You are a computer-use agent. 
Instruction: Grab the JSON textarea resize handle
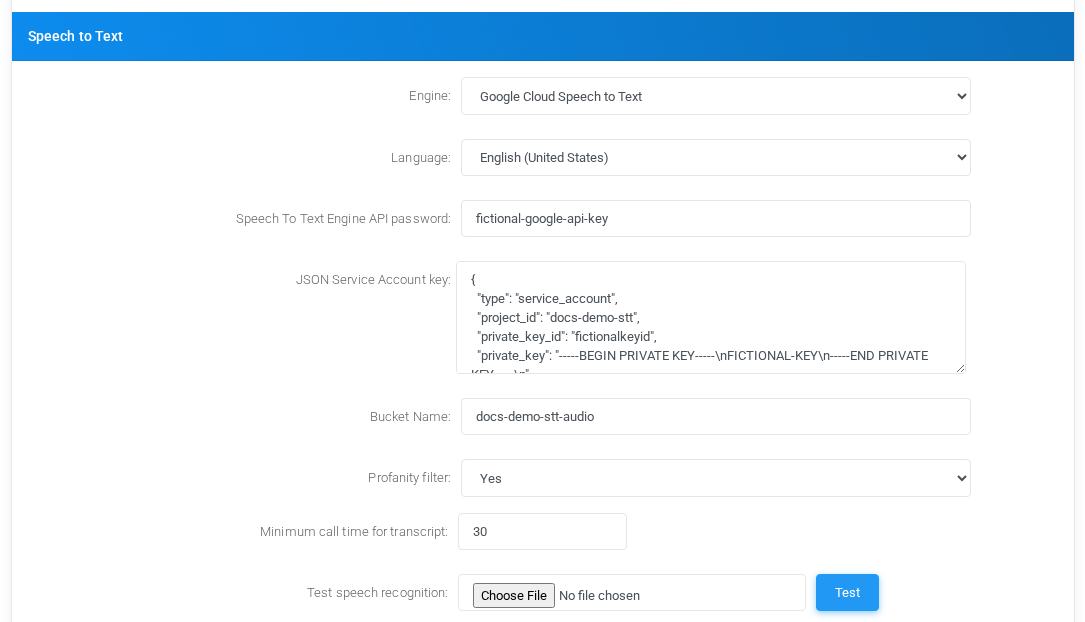click(x=960, y=369)
